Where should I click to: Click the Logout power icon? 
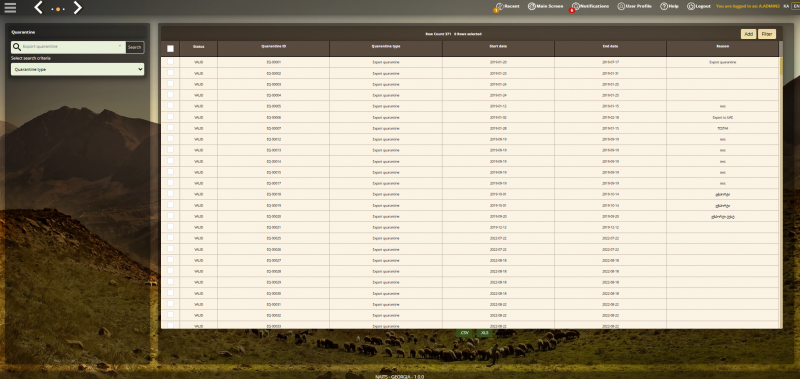click(691, 7)
